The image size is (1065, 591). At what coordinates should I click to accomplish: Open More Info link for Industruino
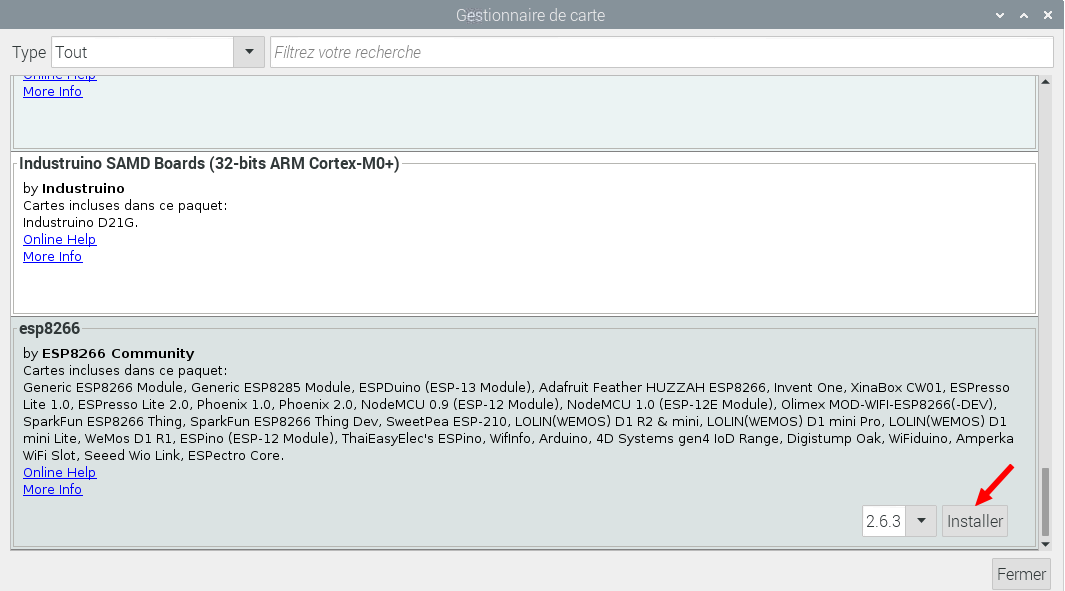click(x=52, y=256)
